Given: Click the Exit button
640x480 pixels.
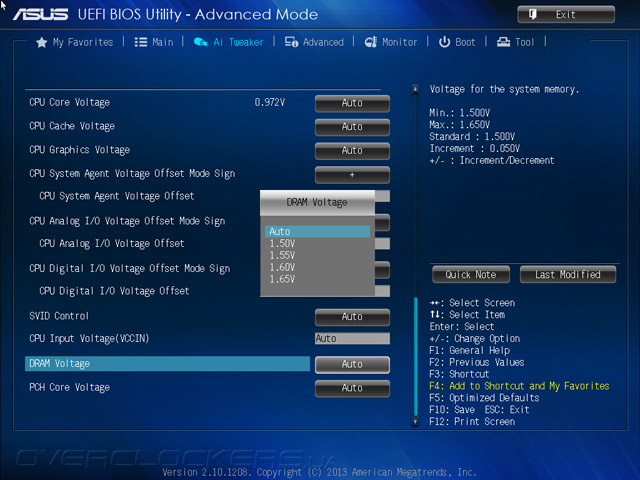Looking at the screenshot, I should (x=566, y=15).
